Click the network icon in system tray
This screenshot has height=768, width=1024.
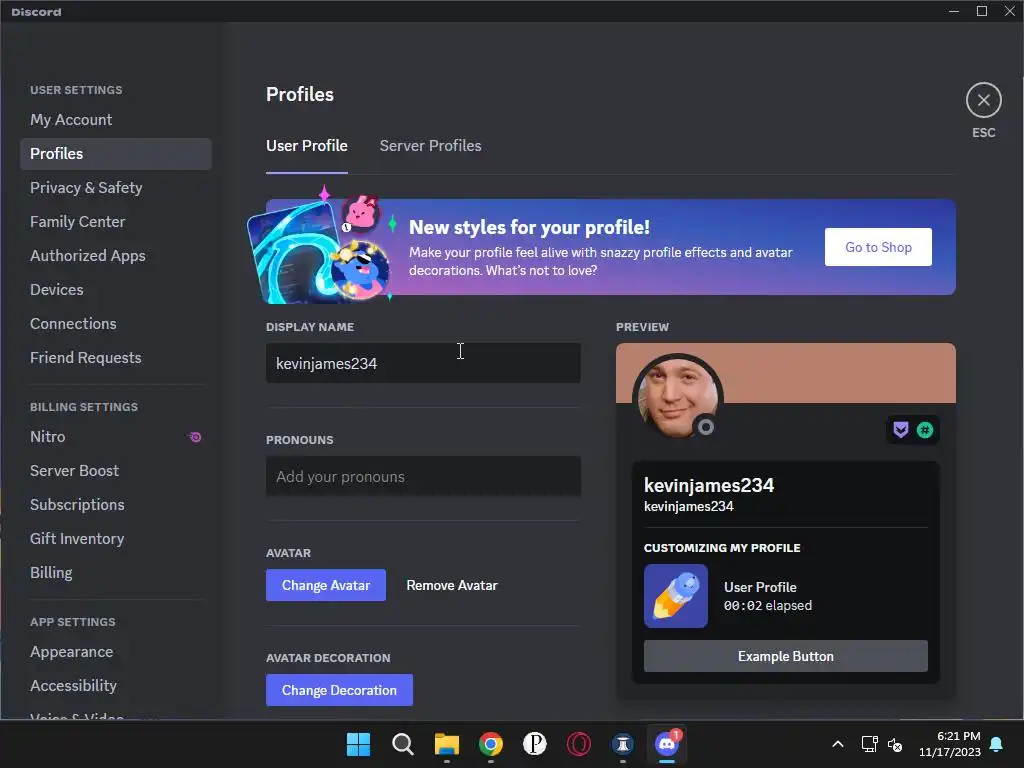tap(869, 744)
